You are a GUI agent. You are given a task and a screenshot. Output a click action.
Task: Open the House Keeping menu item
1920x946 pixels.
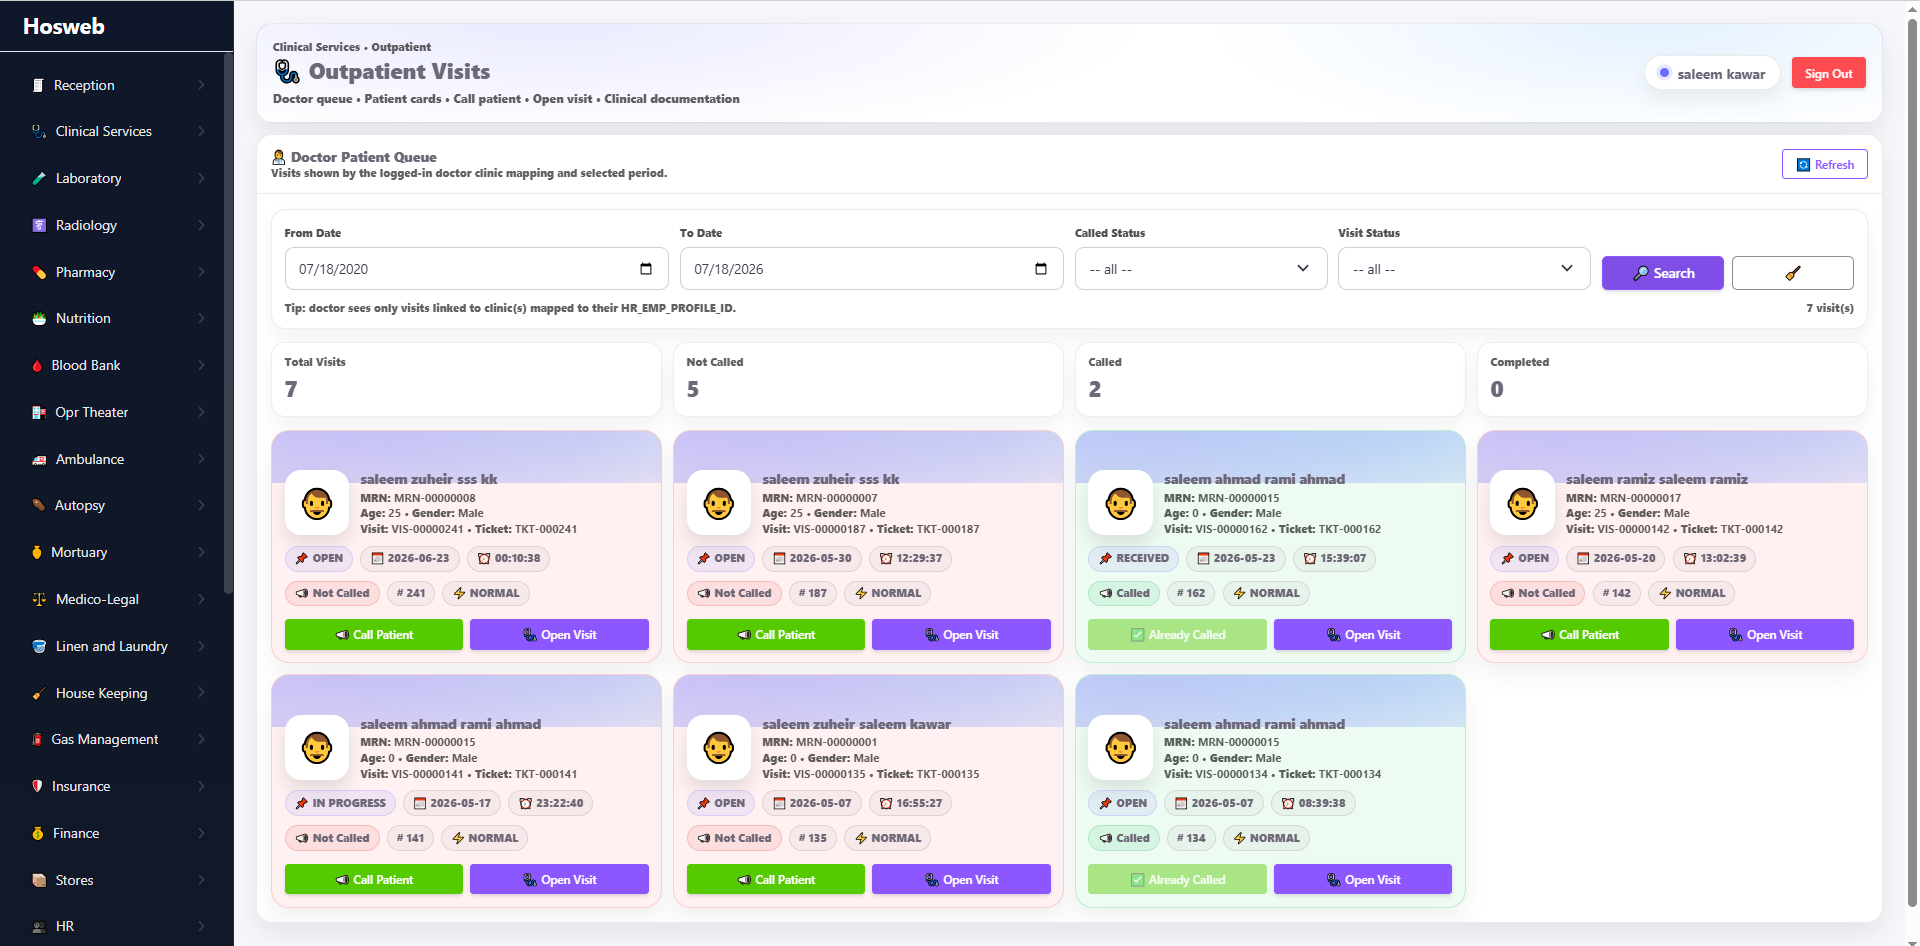click(x=117, y=693)
